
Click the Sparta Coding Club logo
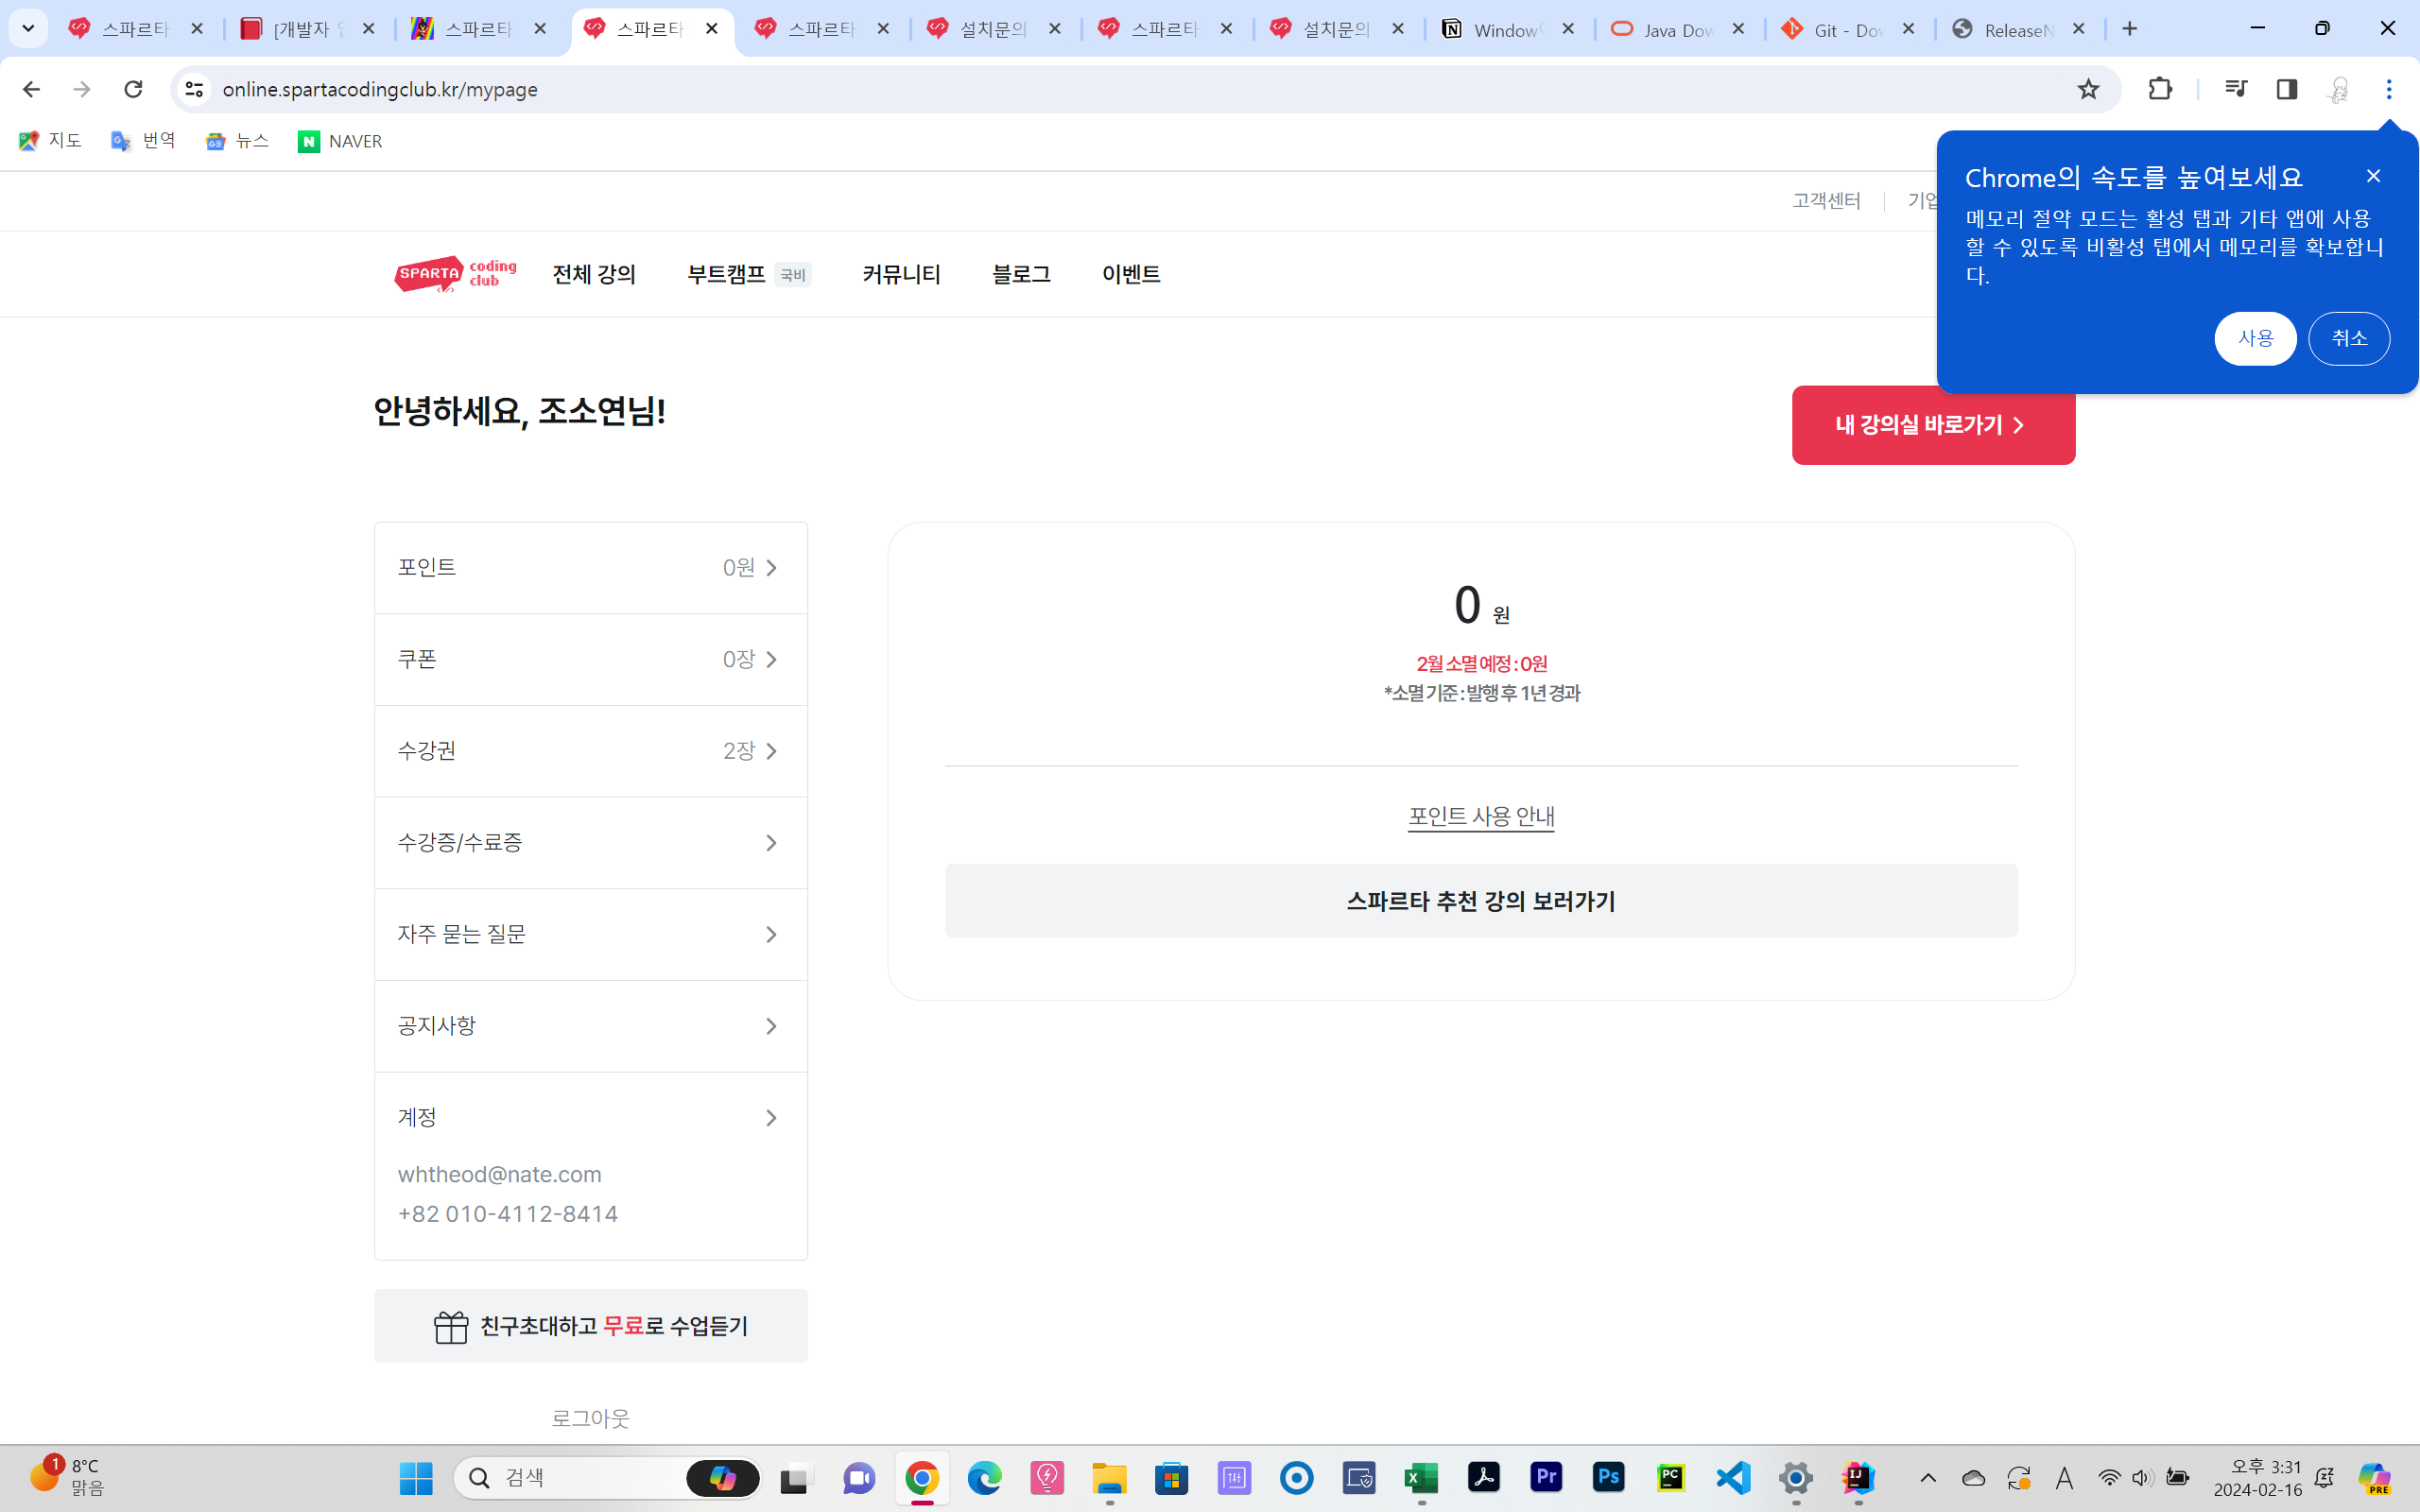[455, 274]
